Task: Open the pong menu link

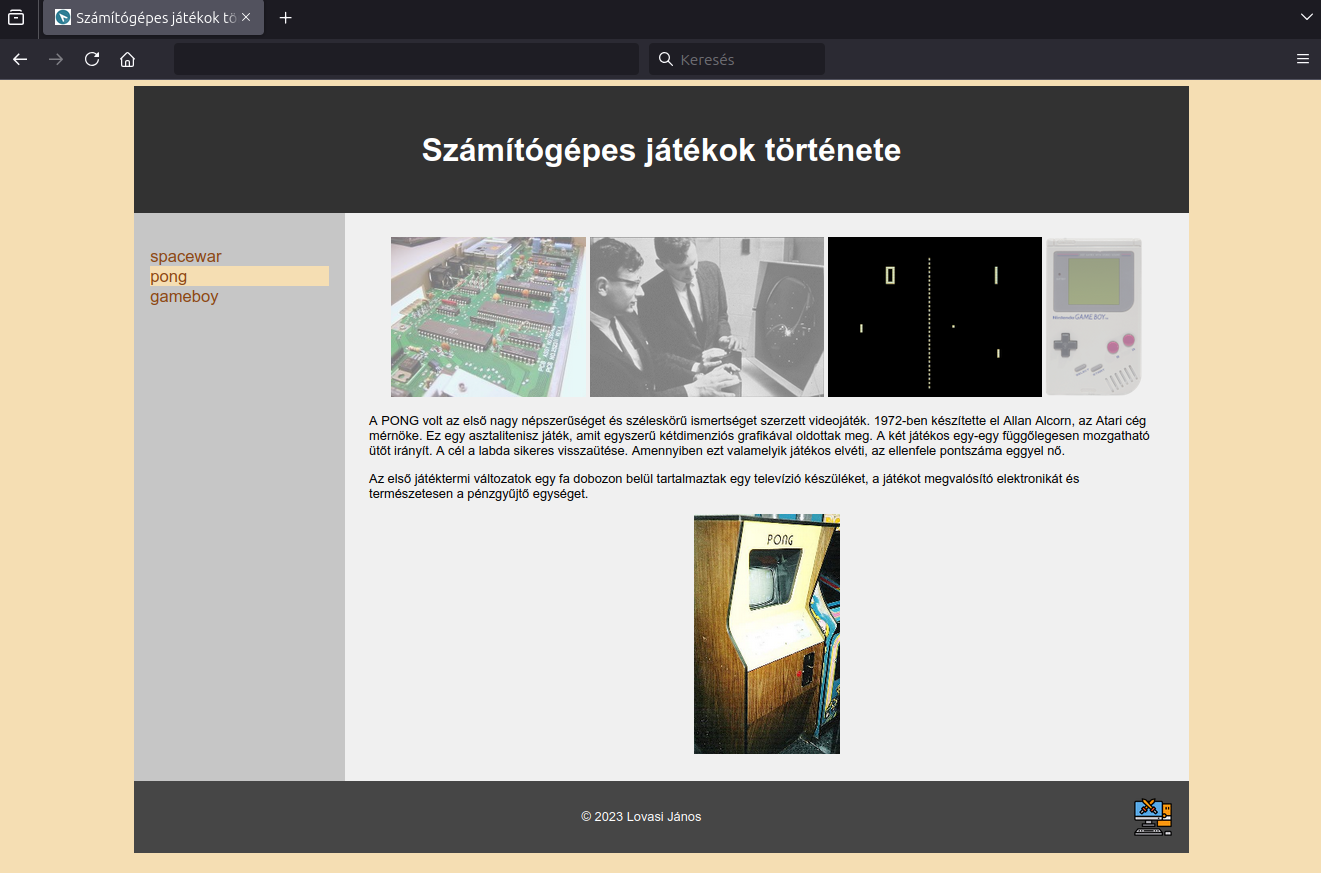Action: click(239, 277)
